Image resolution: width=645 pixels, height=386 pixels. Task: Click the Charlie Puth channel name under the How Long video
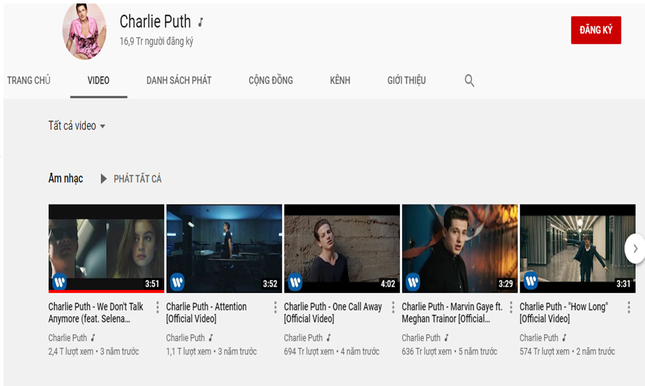(539, 338)
